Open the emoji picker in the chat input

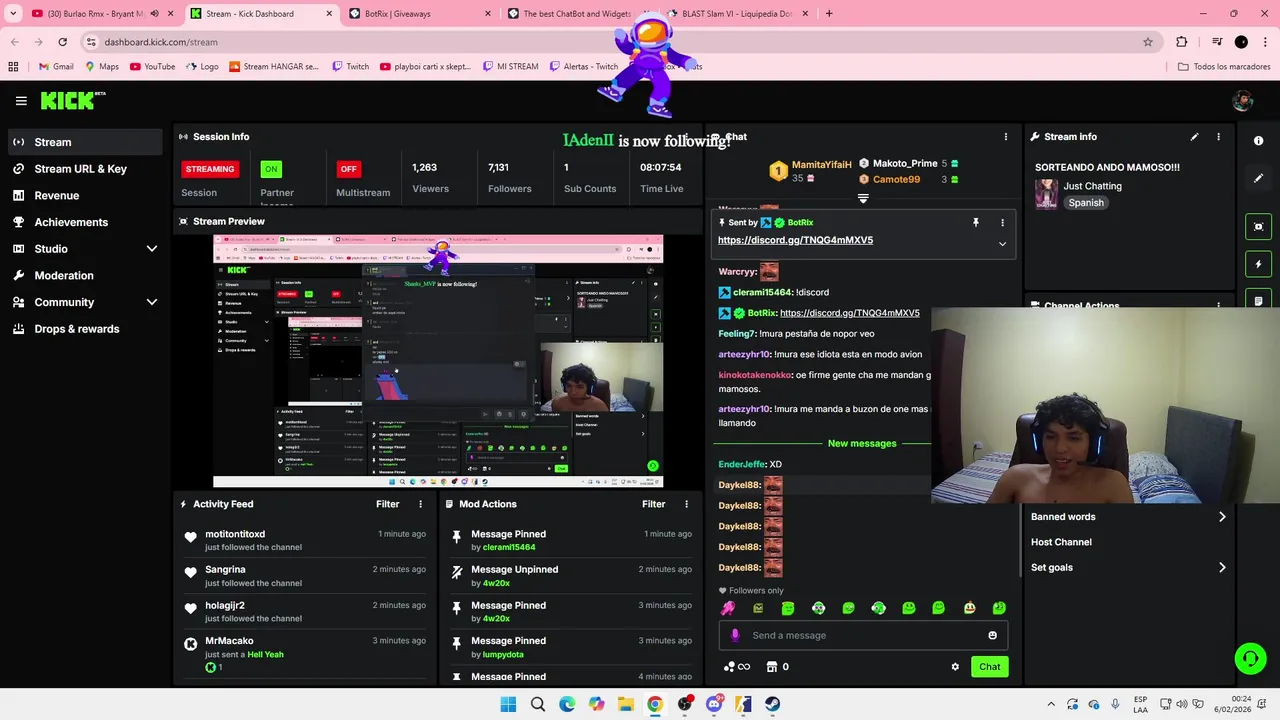pos(992,635)
